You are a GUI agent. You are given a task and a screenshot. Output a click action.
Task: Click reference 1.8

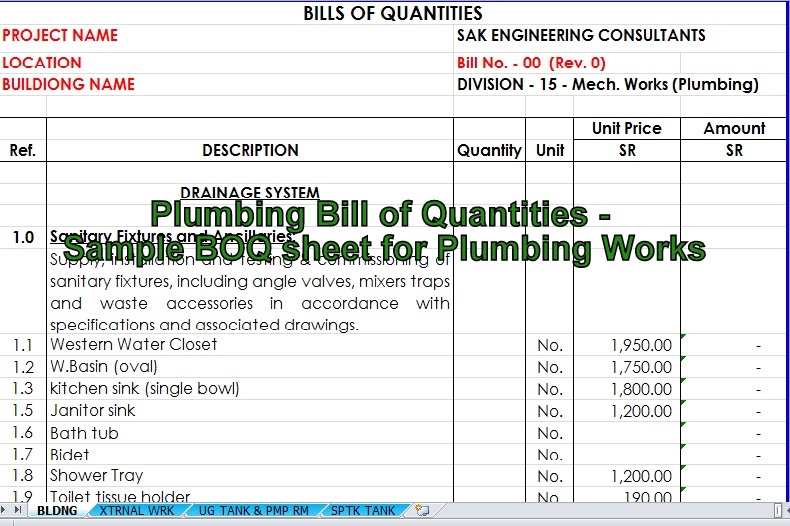tap(23, 476)
